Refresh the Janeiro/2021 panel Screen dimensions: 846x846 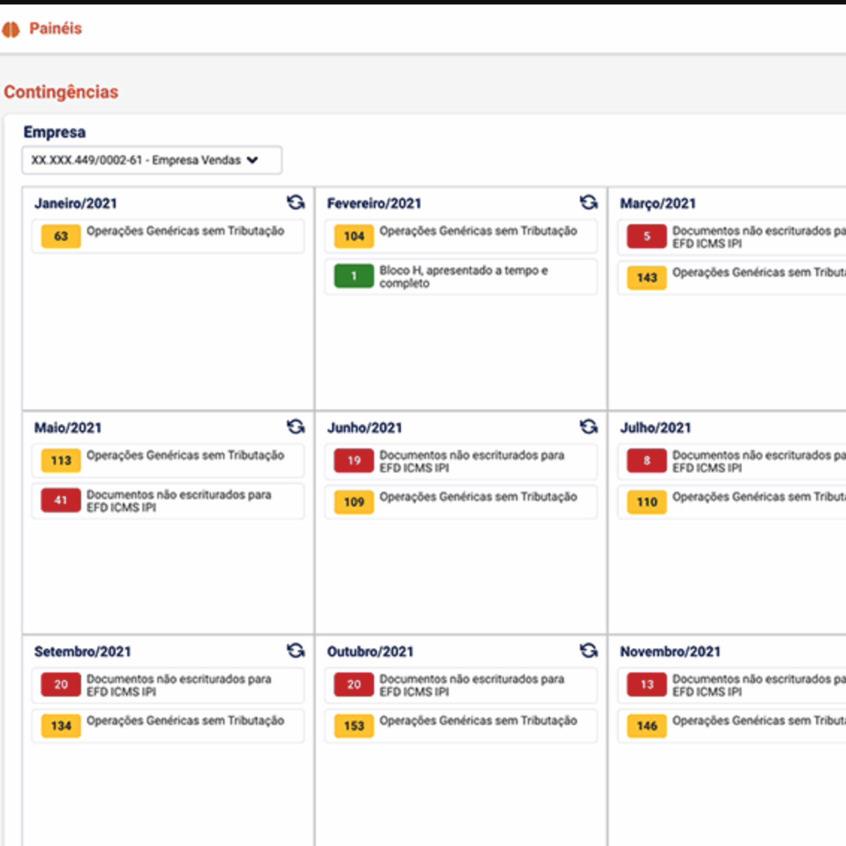(295, 202)
